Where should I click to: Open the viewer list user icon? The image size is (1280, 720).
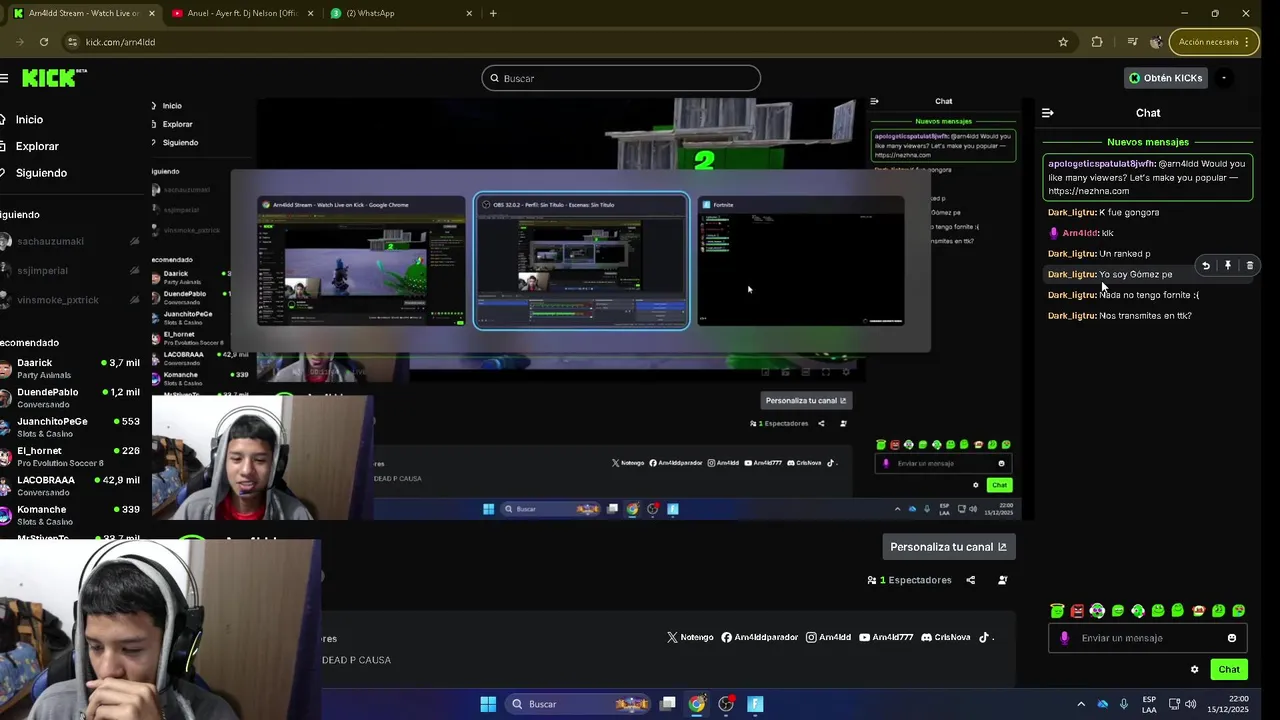(1003, 580)
